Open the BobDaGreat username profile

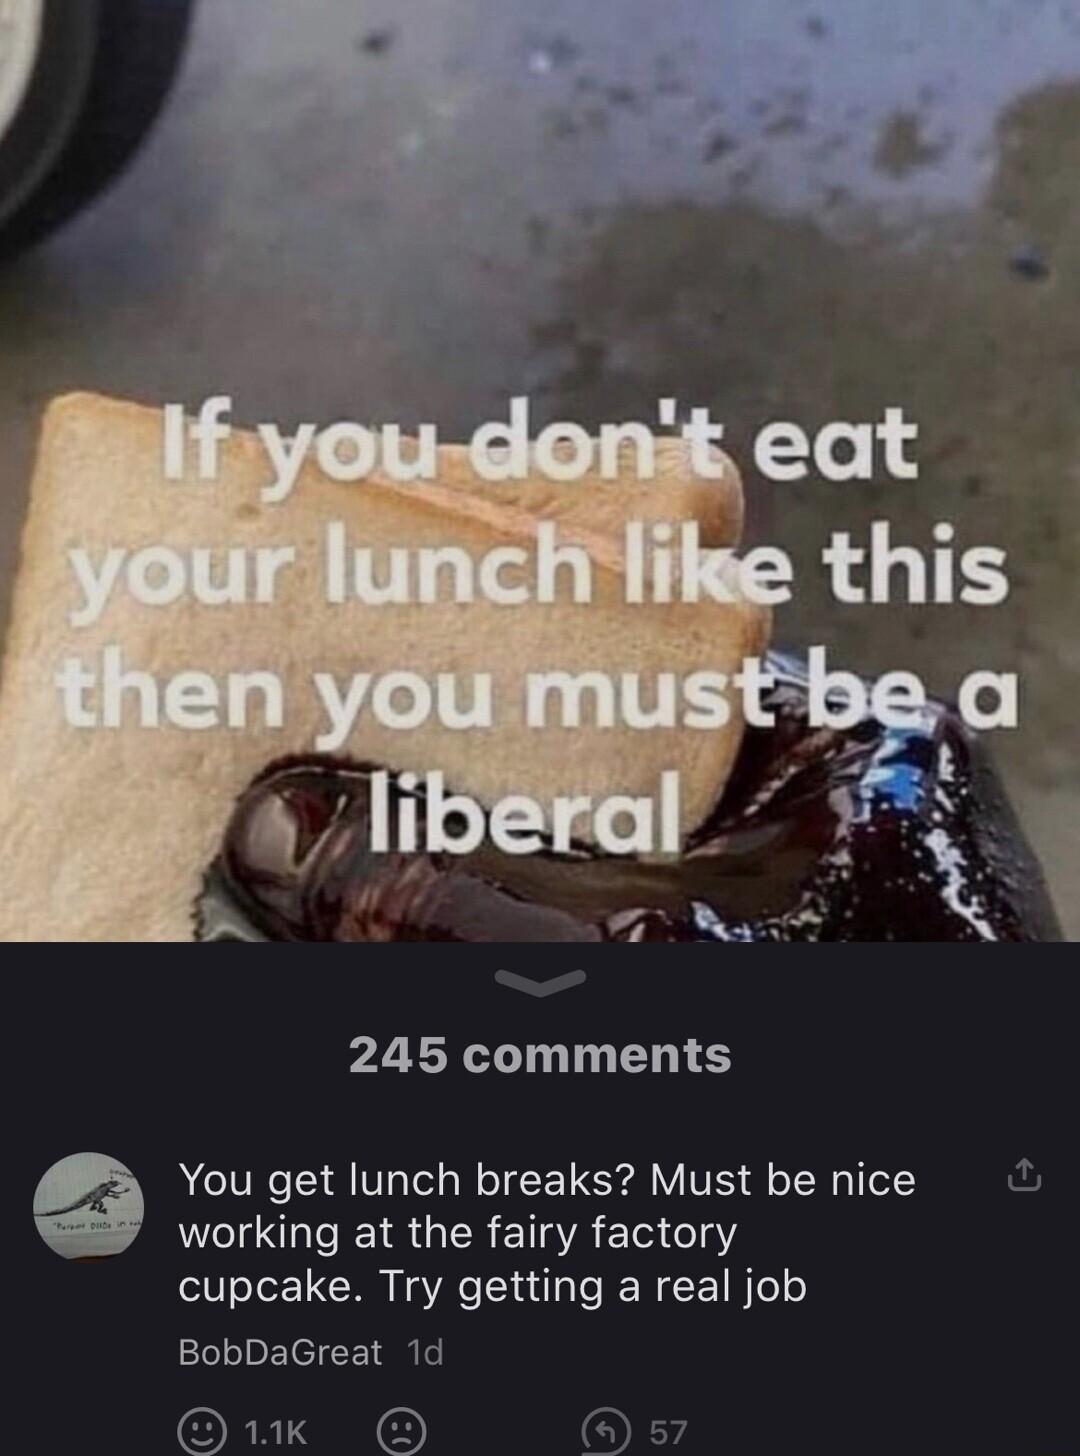click(280, 1352)
